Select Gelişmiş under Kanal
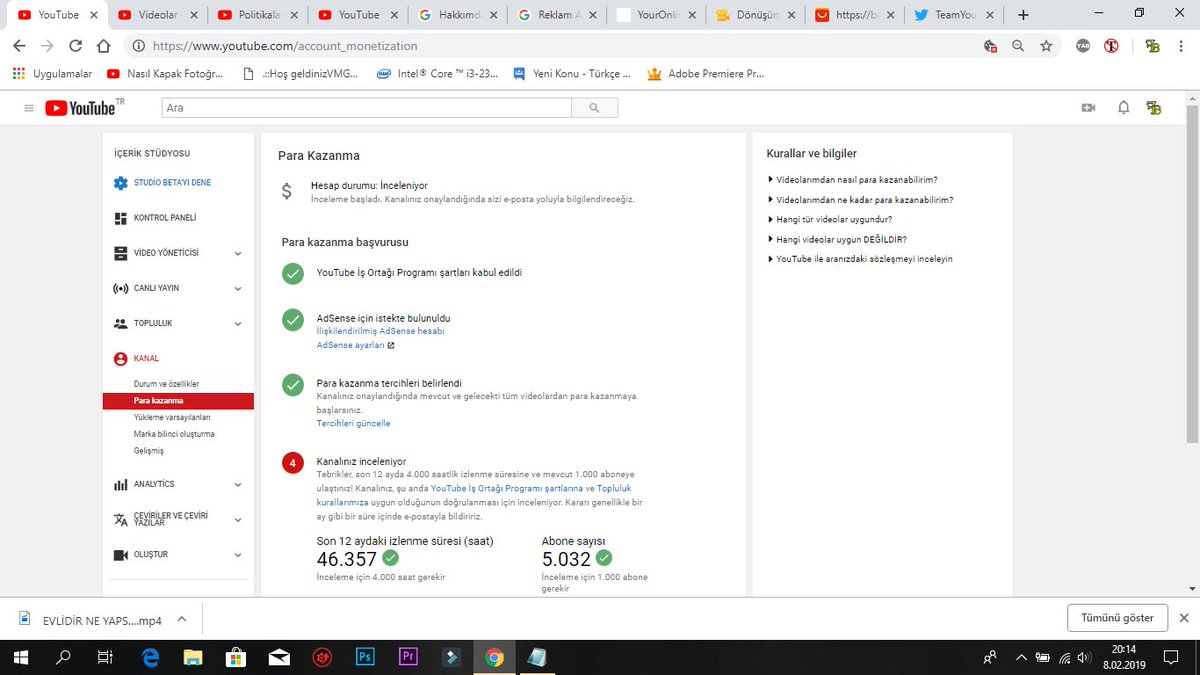 point(148,451)
